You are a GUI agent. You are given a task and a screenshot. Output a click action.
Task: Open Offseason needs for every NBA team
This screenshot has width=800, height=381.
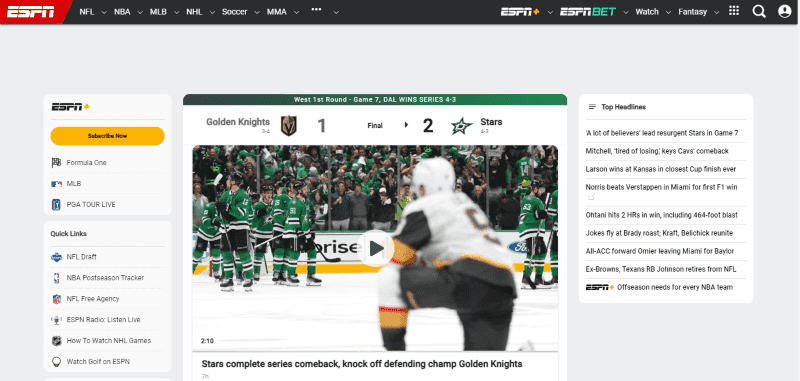click(675, 287)
